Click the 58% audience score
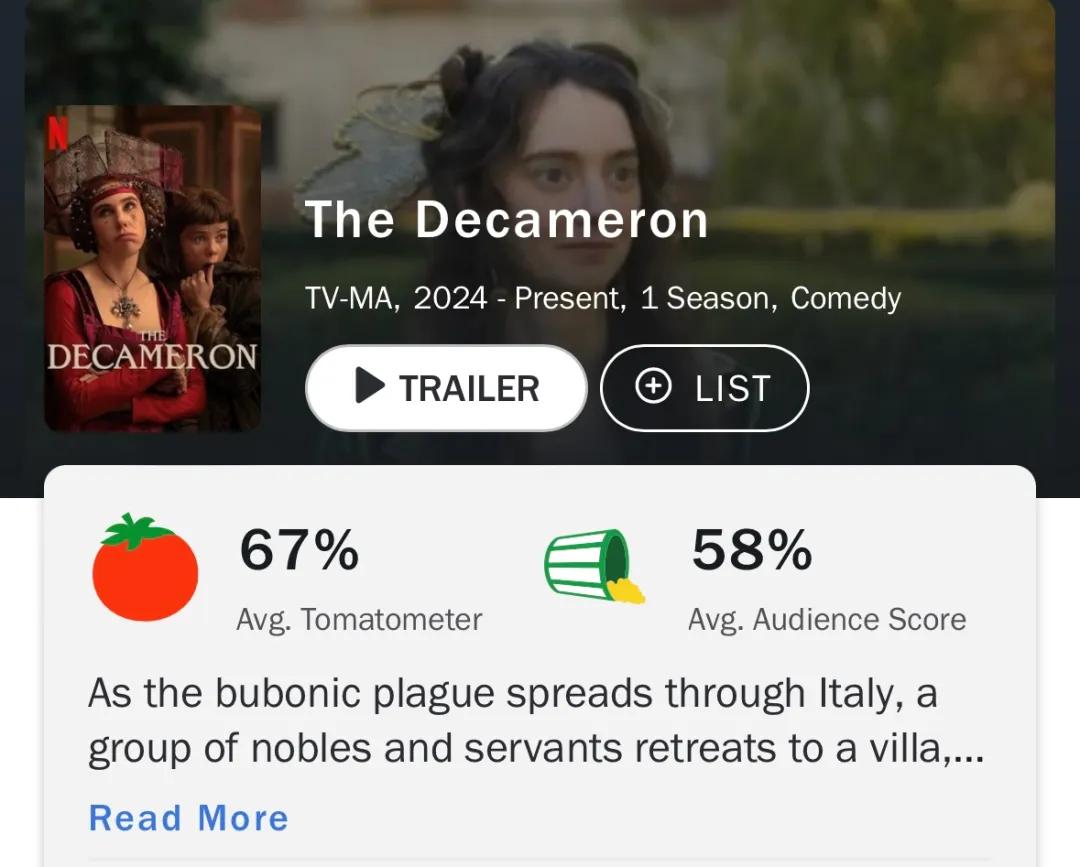Screen dimensions: 1080x867 click(x=752, y=550)
